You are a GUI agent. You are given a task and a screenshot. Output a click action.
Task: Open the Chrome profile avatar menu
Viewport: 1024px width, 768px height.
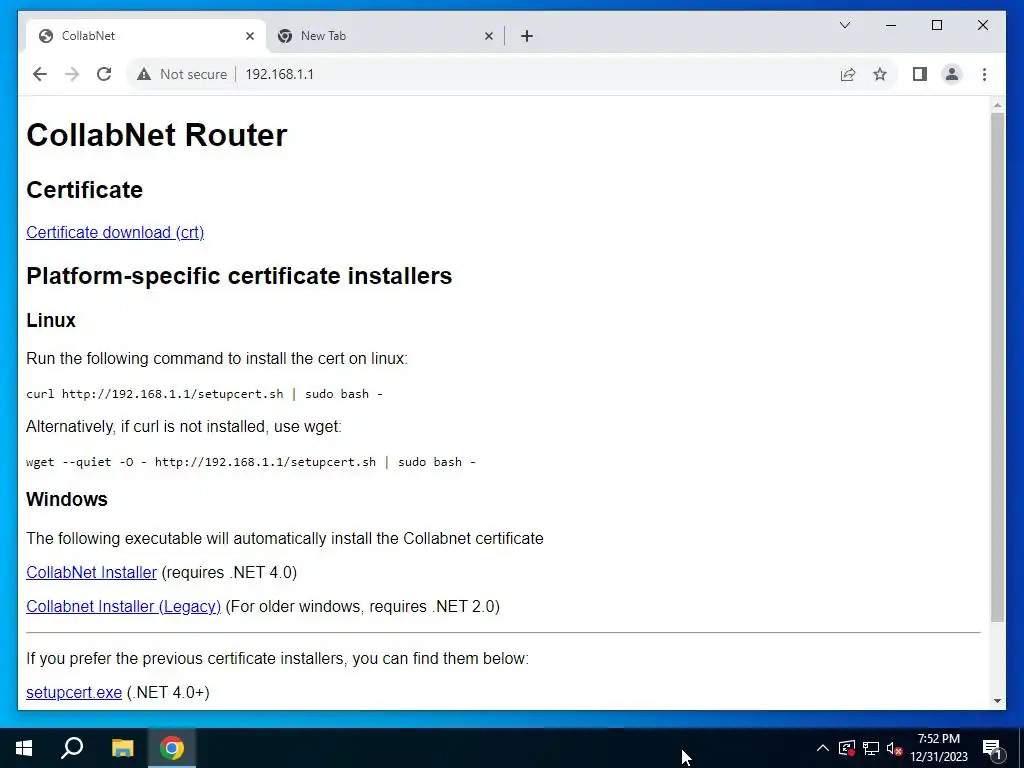click(x=952, y=74)
